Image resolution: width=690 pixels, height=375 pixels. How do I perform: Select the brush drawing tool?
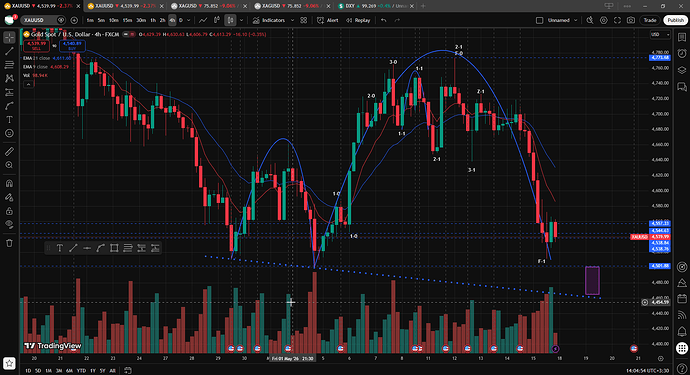9,106
